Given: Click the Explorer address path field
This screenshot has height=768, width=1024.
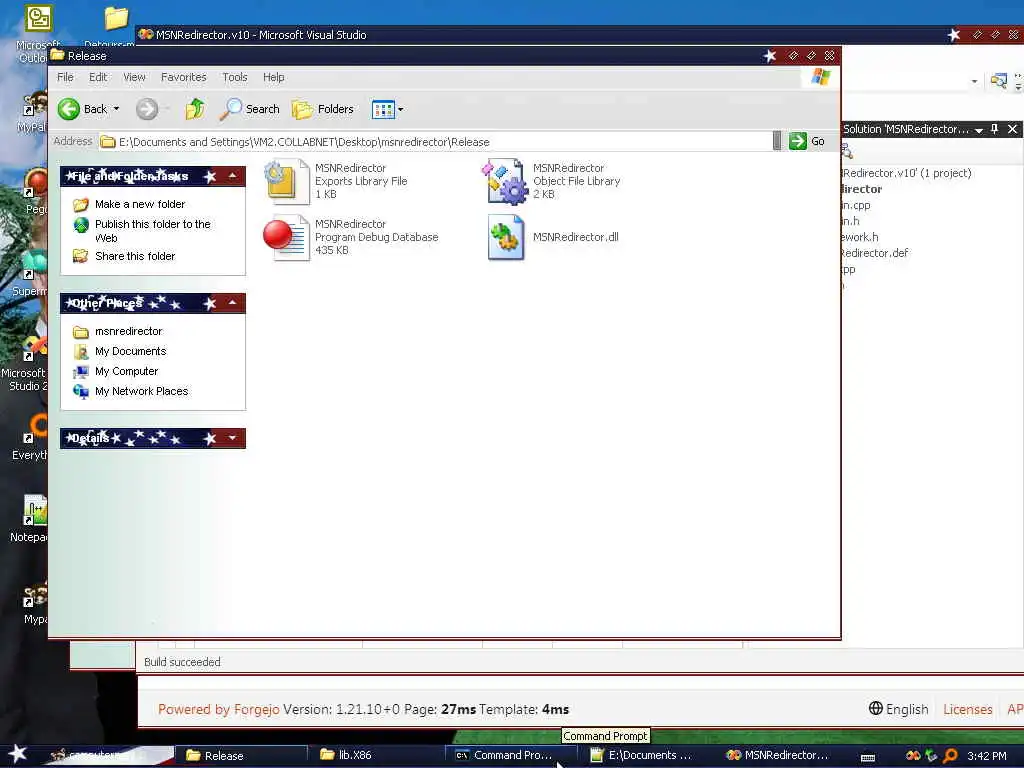Looking at the screenshot, I should 435,142.
